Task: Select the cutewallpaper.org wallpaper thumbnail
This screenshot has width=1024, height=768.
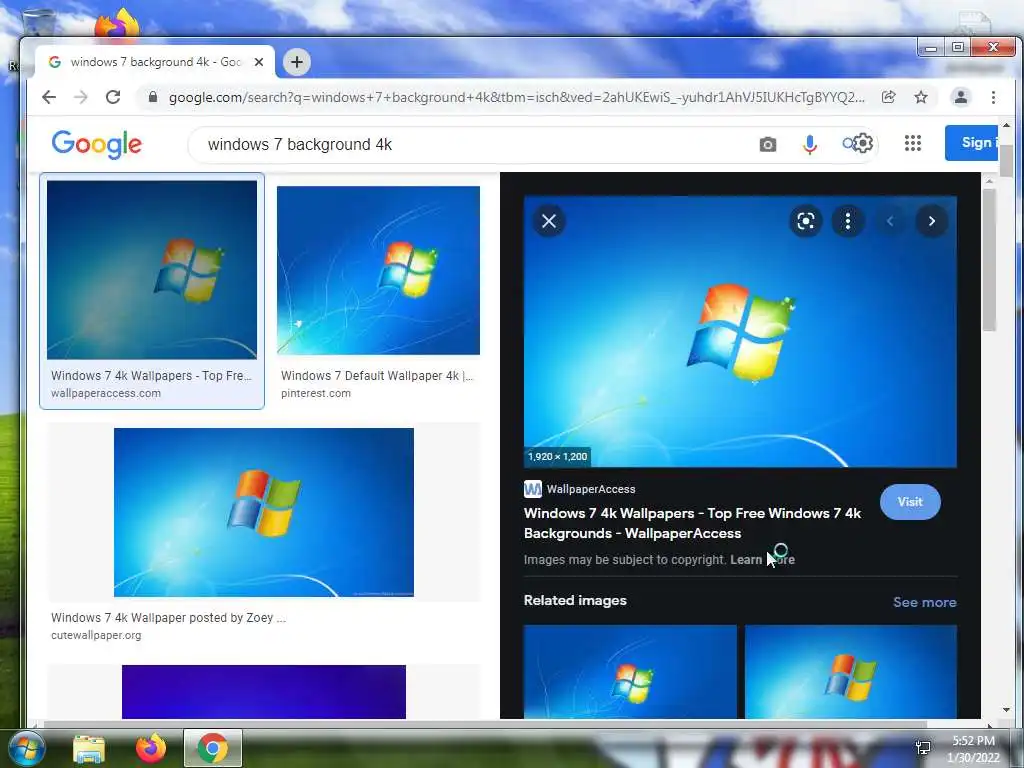Action: click(264, 512)
